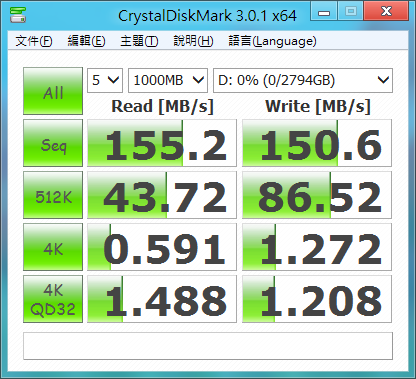
Task: Click the Write [MB/s] column header
Action: [x=318, y=107]
